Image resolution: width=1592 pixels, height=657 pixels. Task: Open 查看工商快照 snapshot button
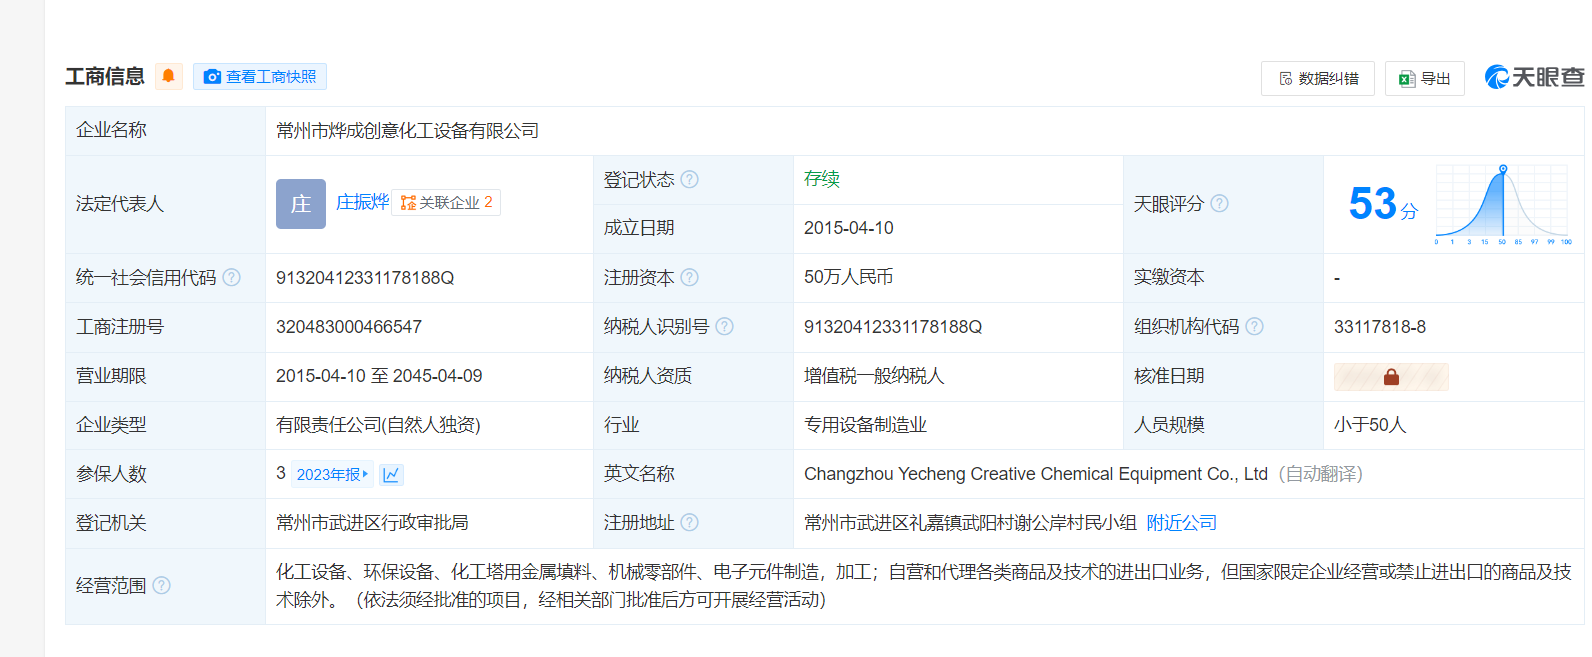click(260, 77)
